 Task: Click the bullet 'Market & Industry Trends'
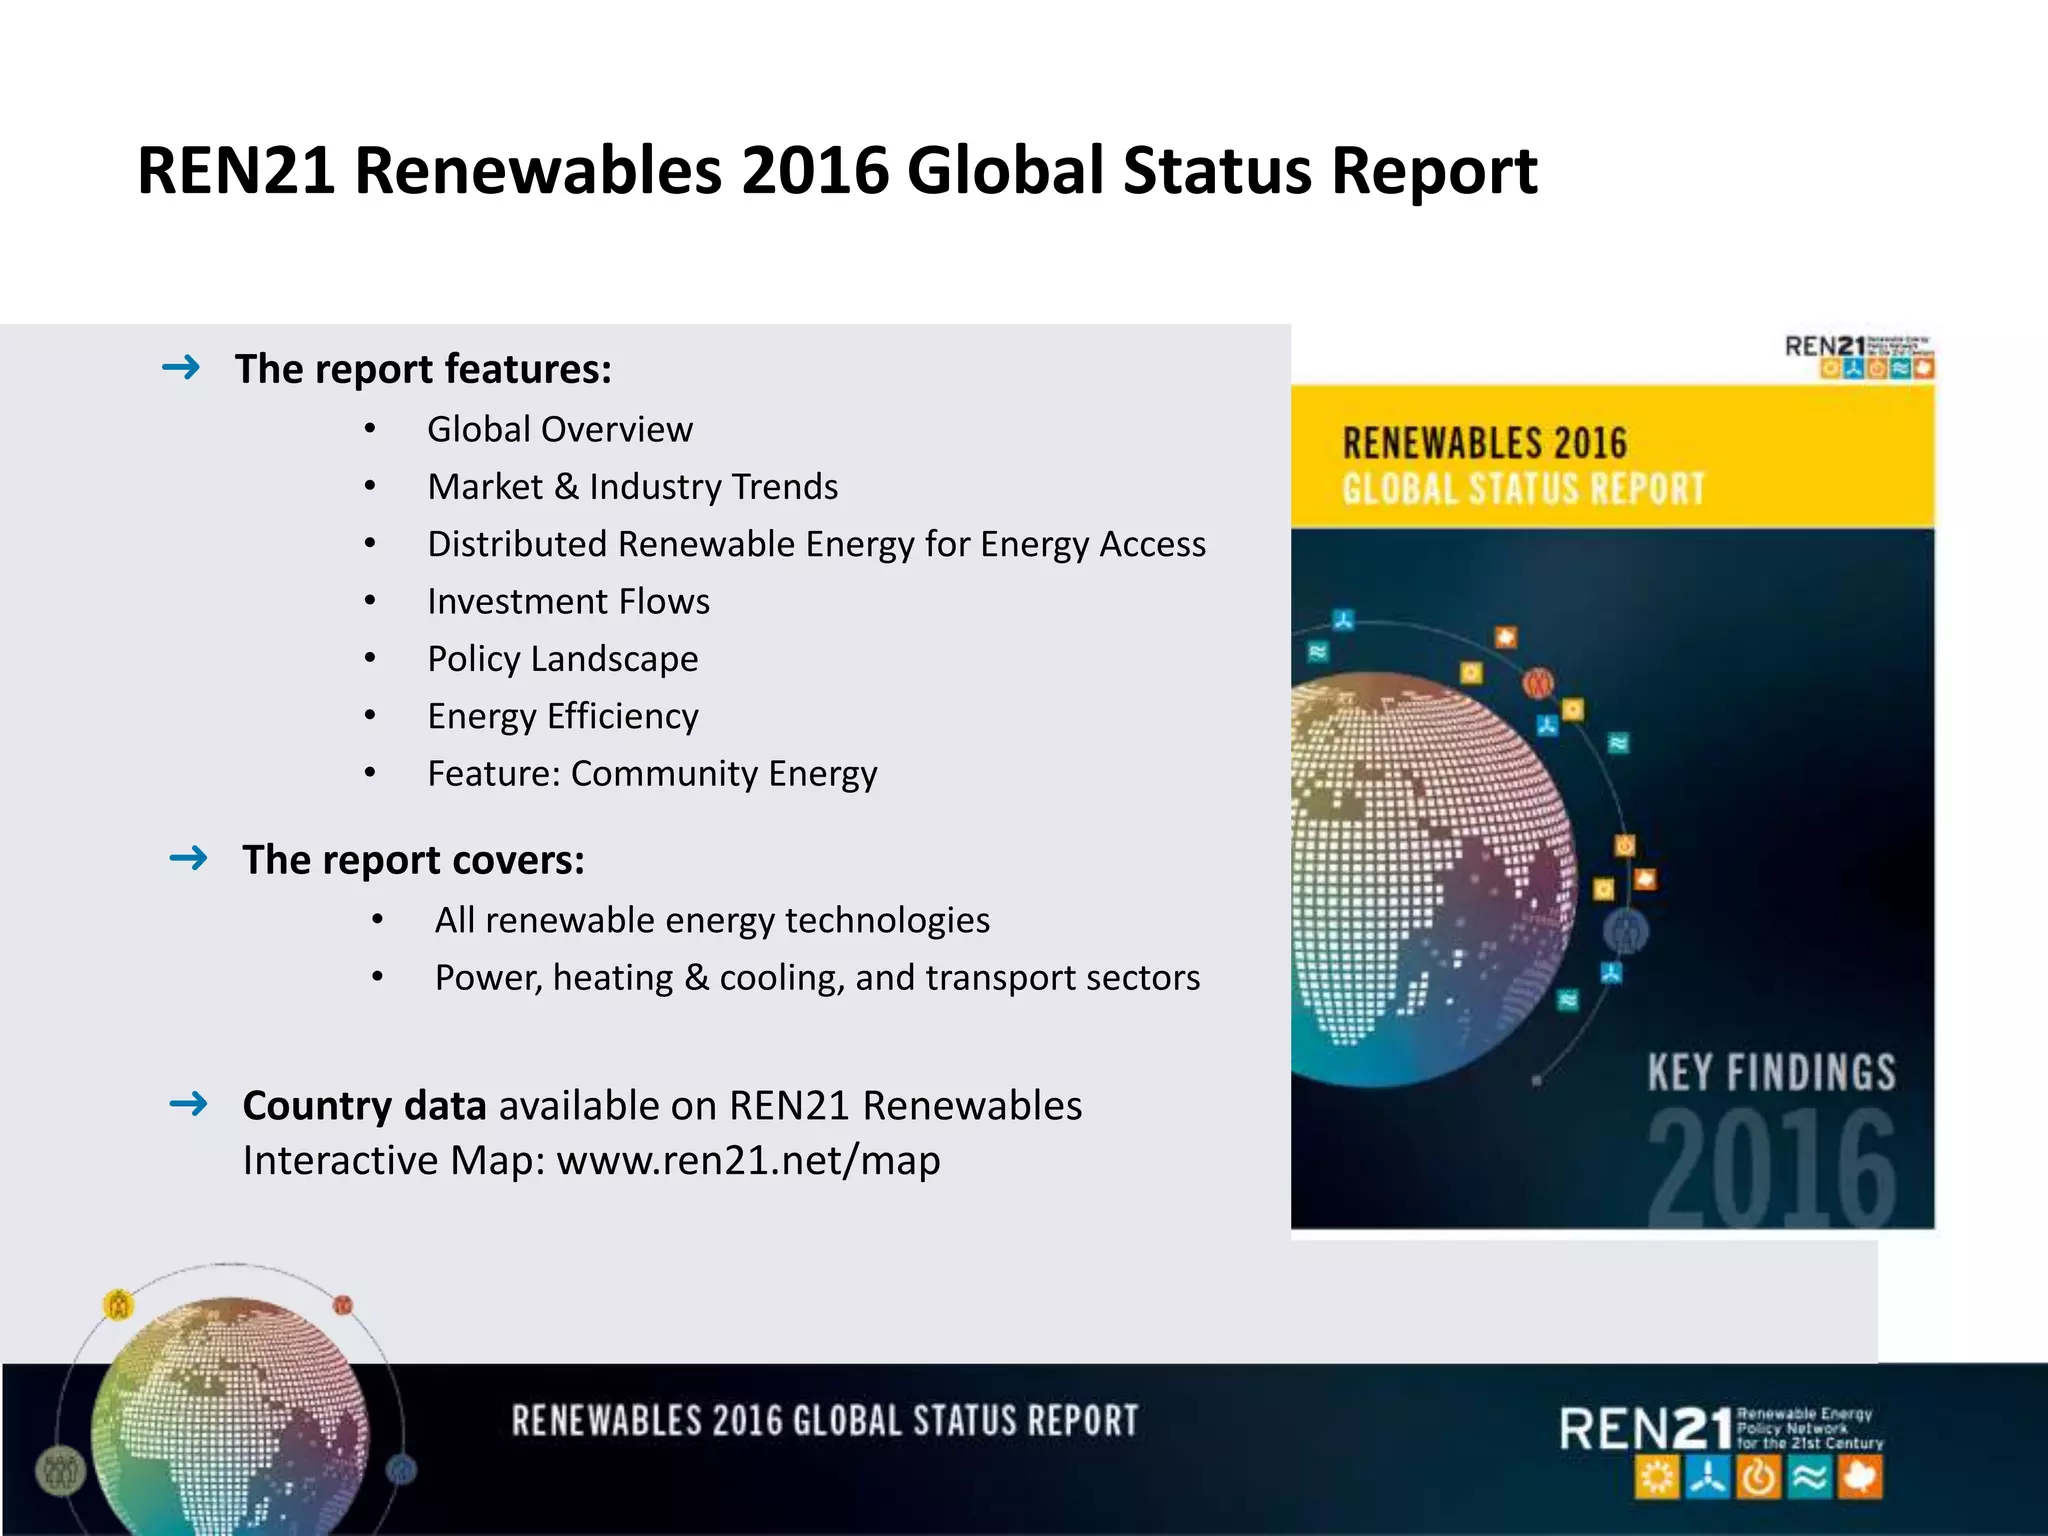633,487
